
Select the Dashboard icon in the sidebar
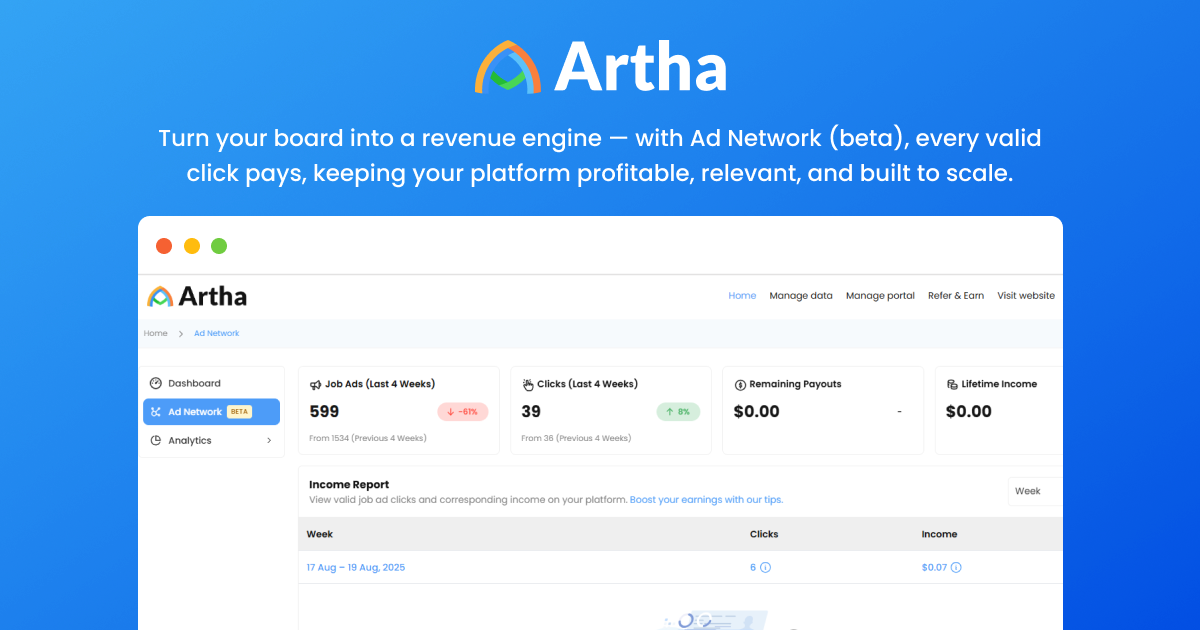click(157, 382)
